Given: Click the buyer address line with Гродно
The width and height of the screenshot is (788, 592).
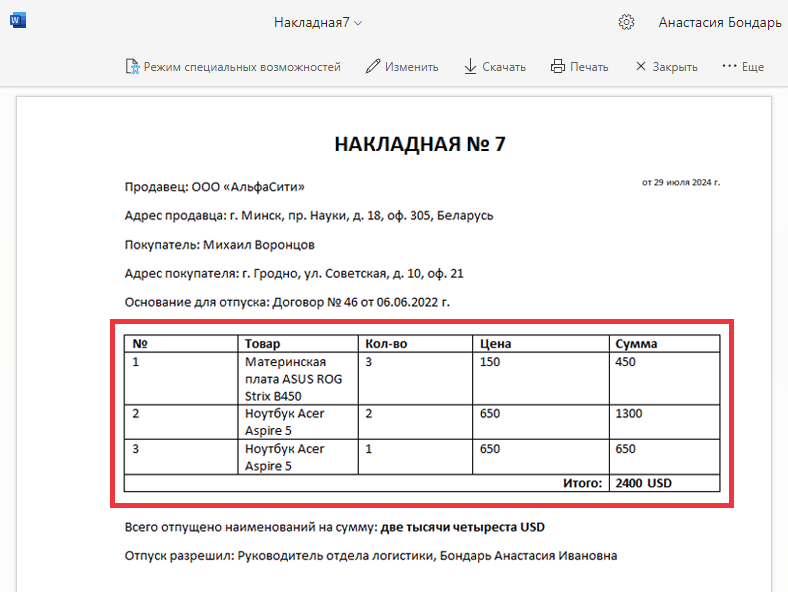Looking at the screenshot, I should point(294,273).
